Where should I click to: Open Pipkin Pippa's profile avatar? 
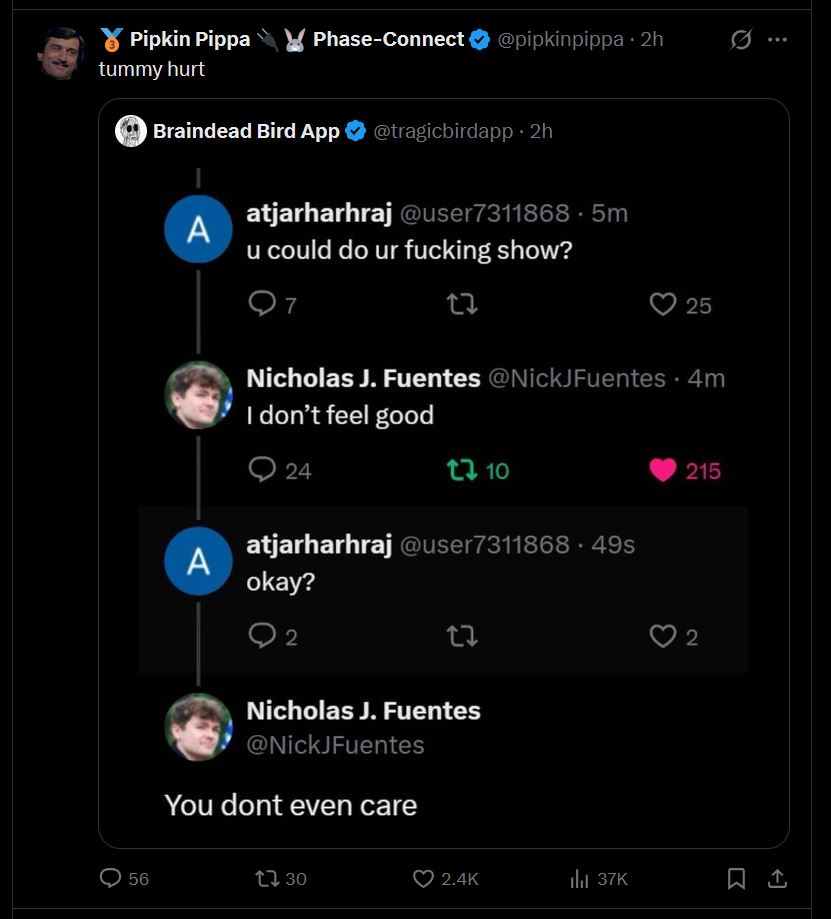(62, 53)
